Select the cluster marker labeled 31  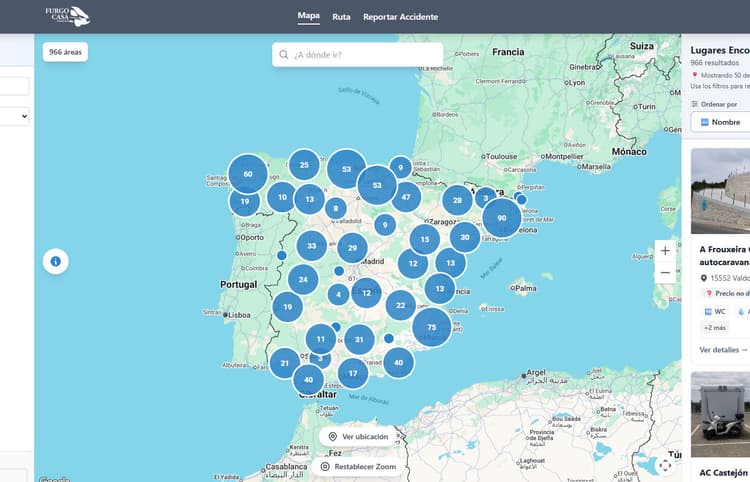[359, 340]
